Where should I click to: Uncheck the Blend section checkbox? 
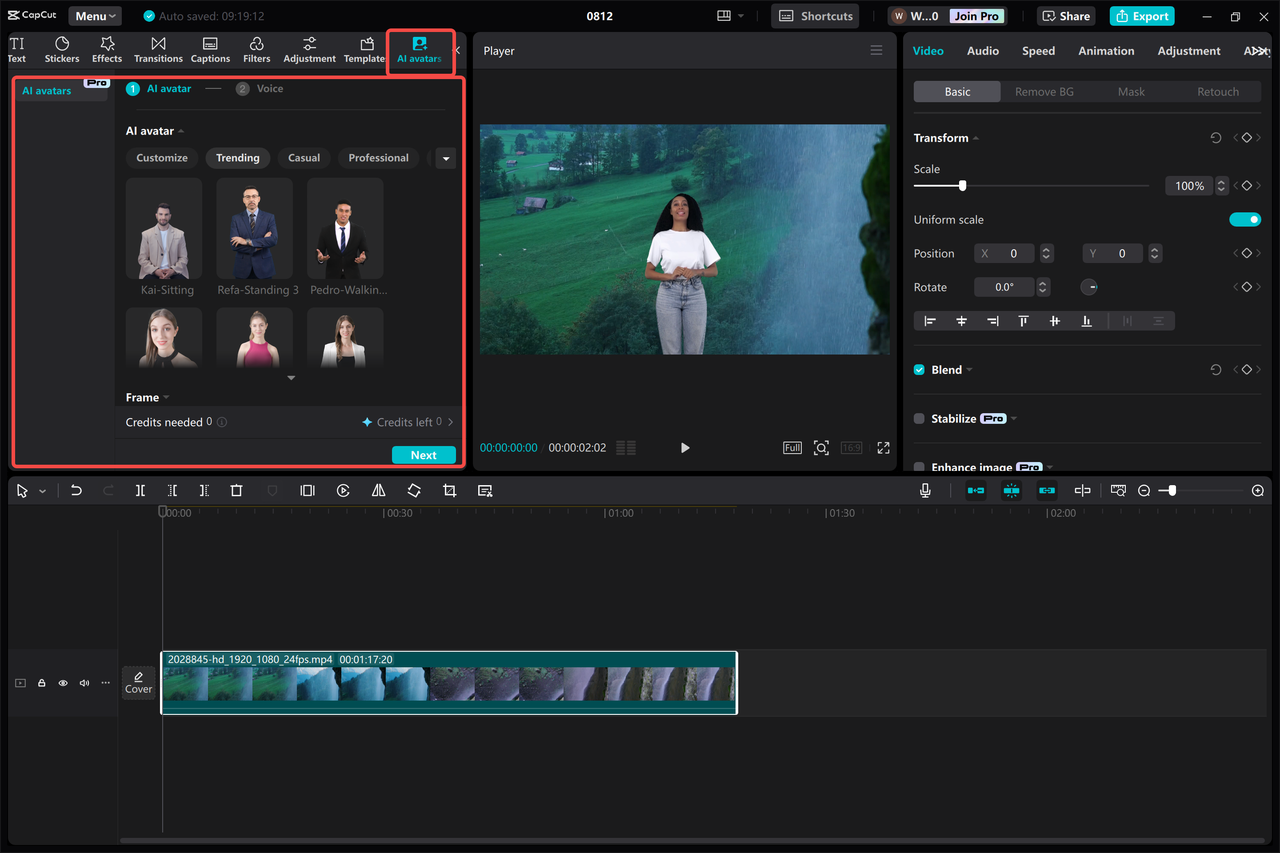click(x=918, y=369)
